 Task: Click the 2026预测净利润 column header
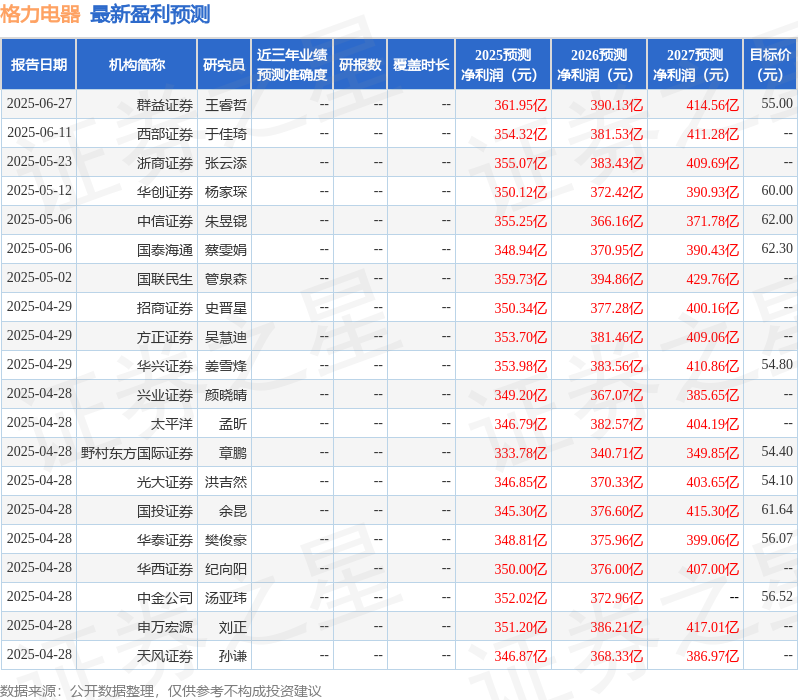coord(599,65)
